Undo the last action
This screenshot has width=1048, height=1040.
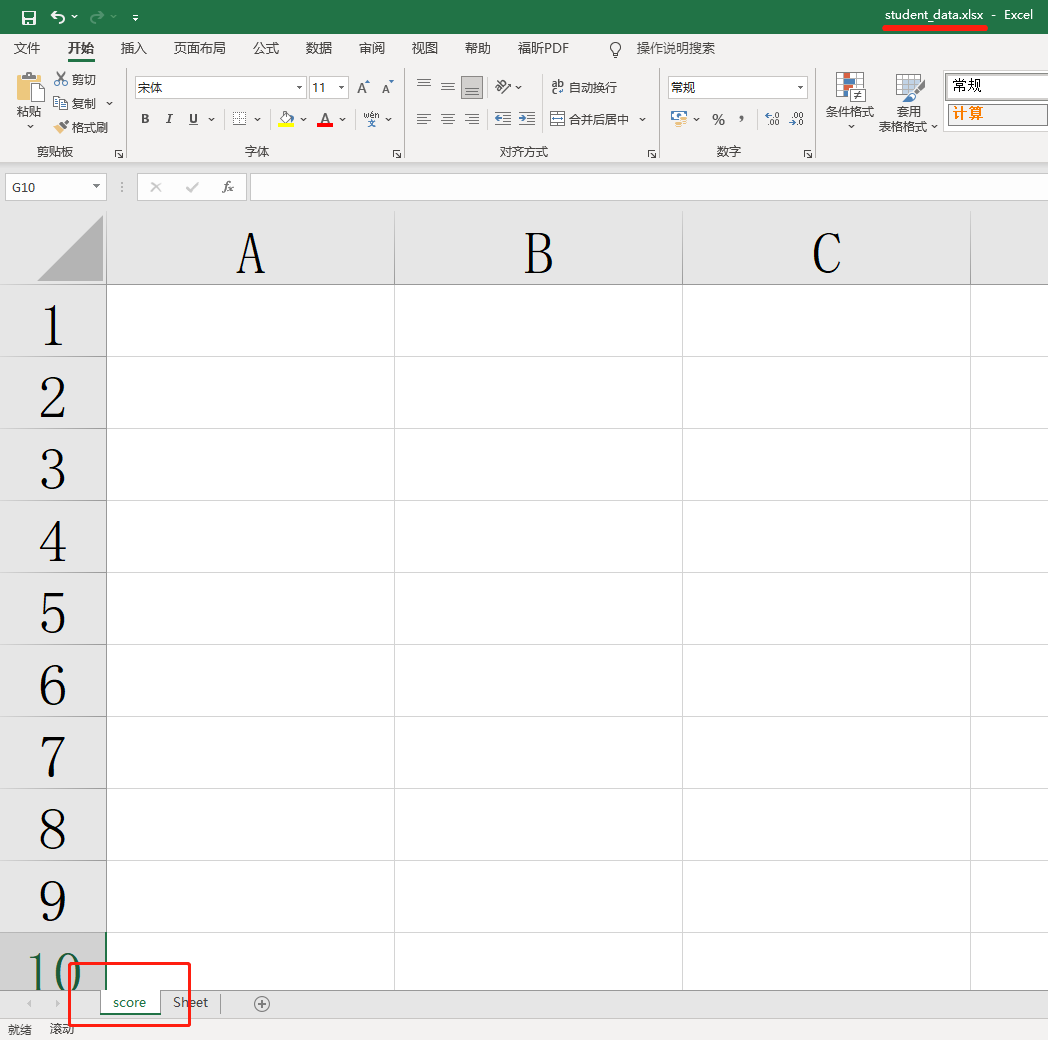(58, 17)
